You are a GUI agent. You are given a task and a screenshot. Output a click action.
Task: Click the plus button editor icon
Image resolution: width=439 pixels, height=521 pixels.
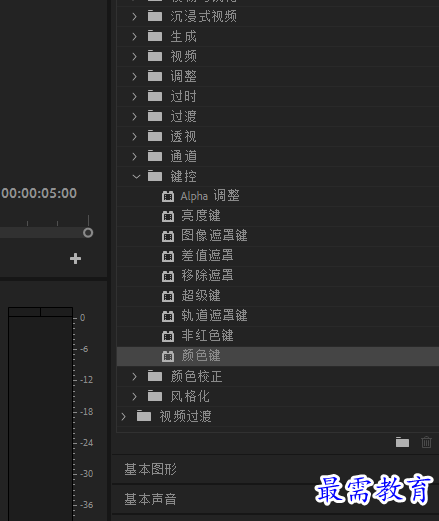tap(76, 258)
